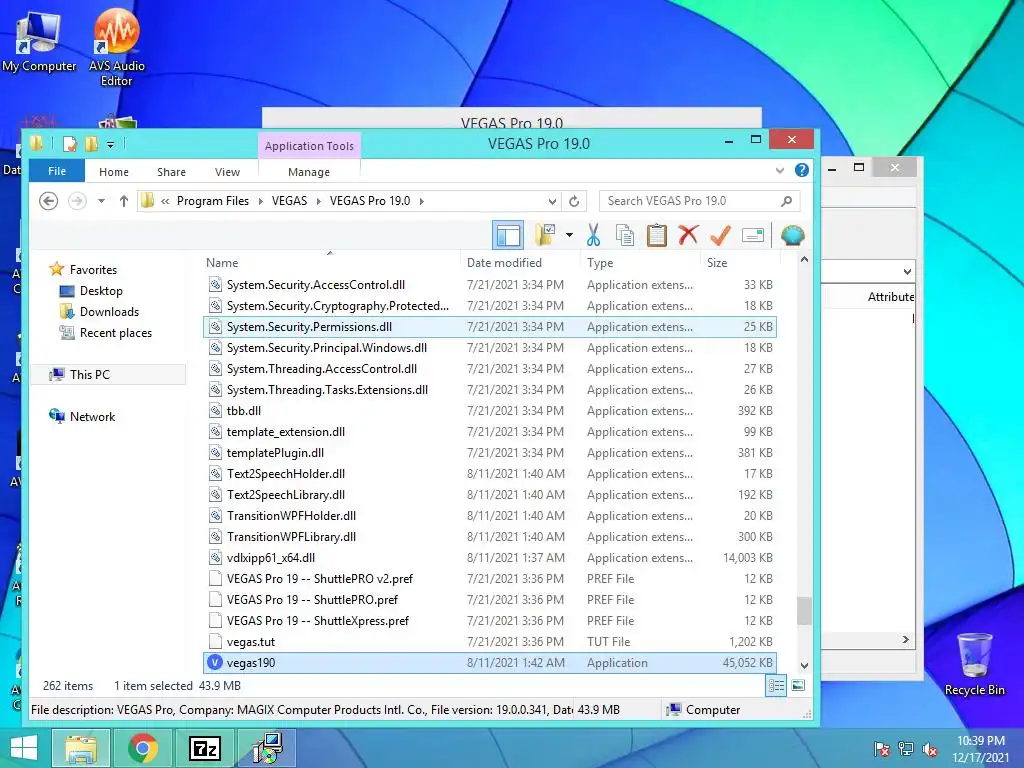Open the Manage ribbon tab
This screenshot has height=768, width=1024.
[x=309, y=172]
